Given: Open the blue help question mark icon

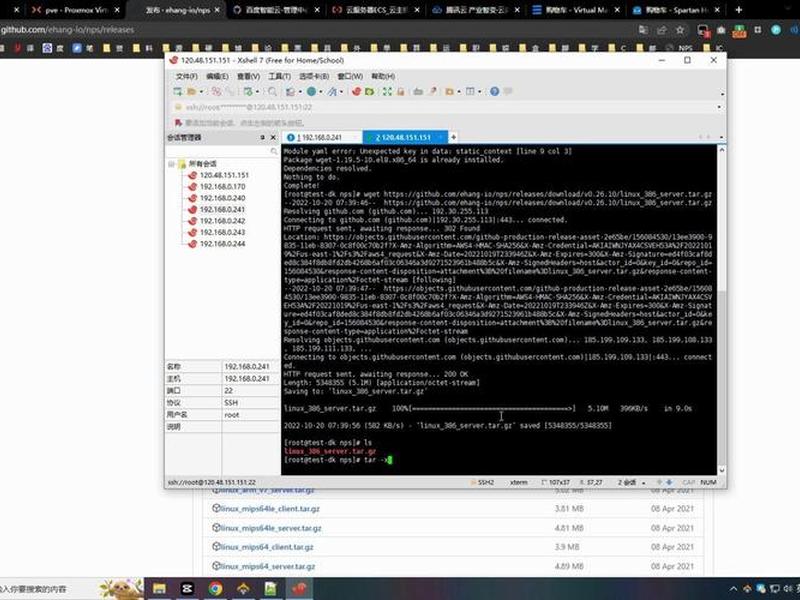Looking at the screenshot, I should [x=494, y=91].
